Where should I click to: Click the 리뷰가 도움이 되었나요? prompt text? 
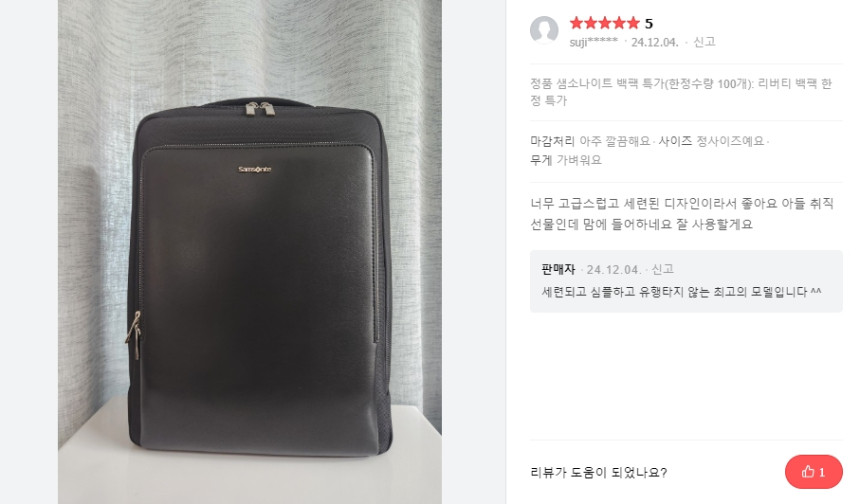(598, 472)
